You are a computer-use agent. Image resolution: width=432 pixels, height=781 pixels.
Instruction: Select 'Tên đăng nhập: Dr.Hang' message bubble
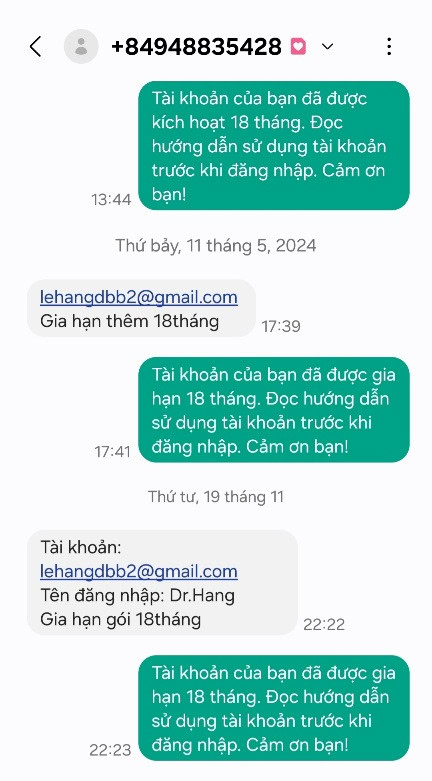coord(162,582)
